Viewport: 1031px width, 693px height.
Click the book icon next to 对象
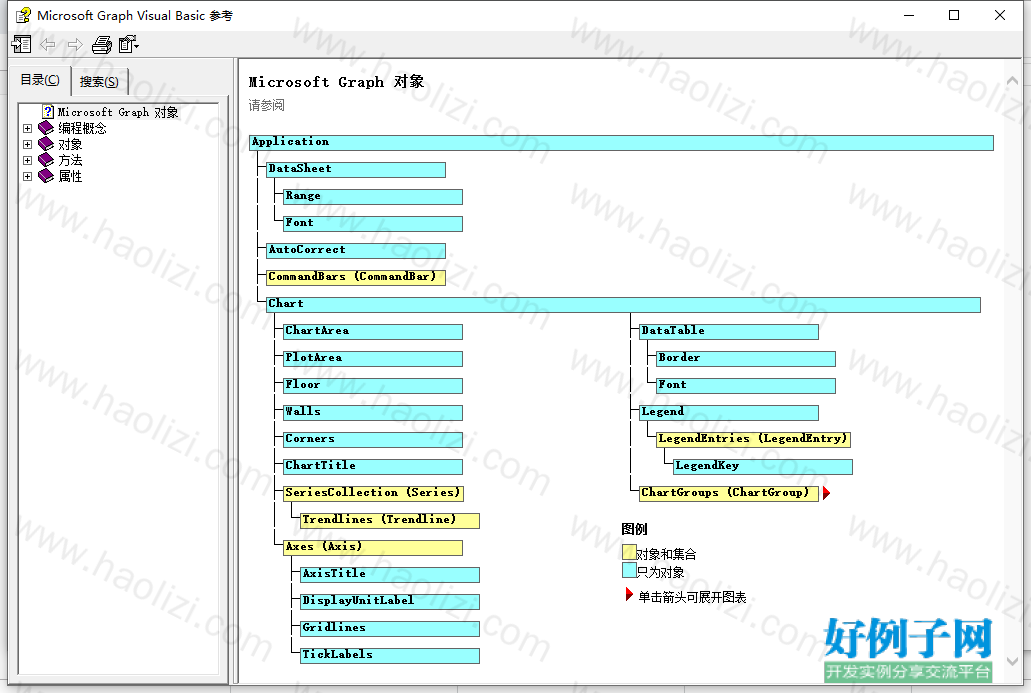pos(45,144)
